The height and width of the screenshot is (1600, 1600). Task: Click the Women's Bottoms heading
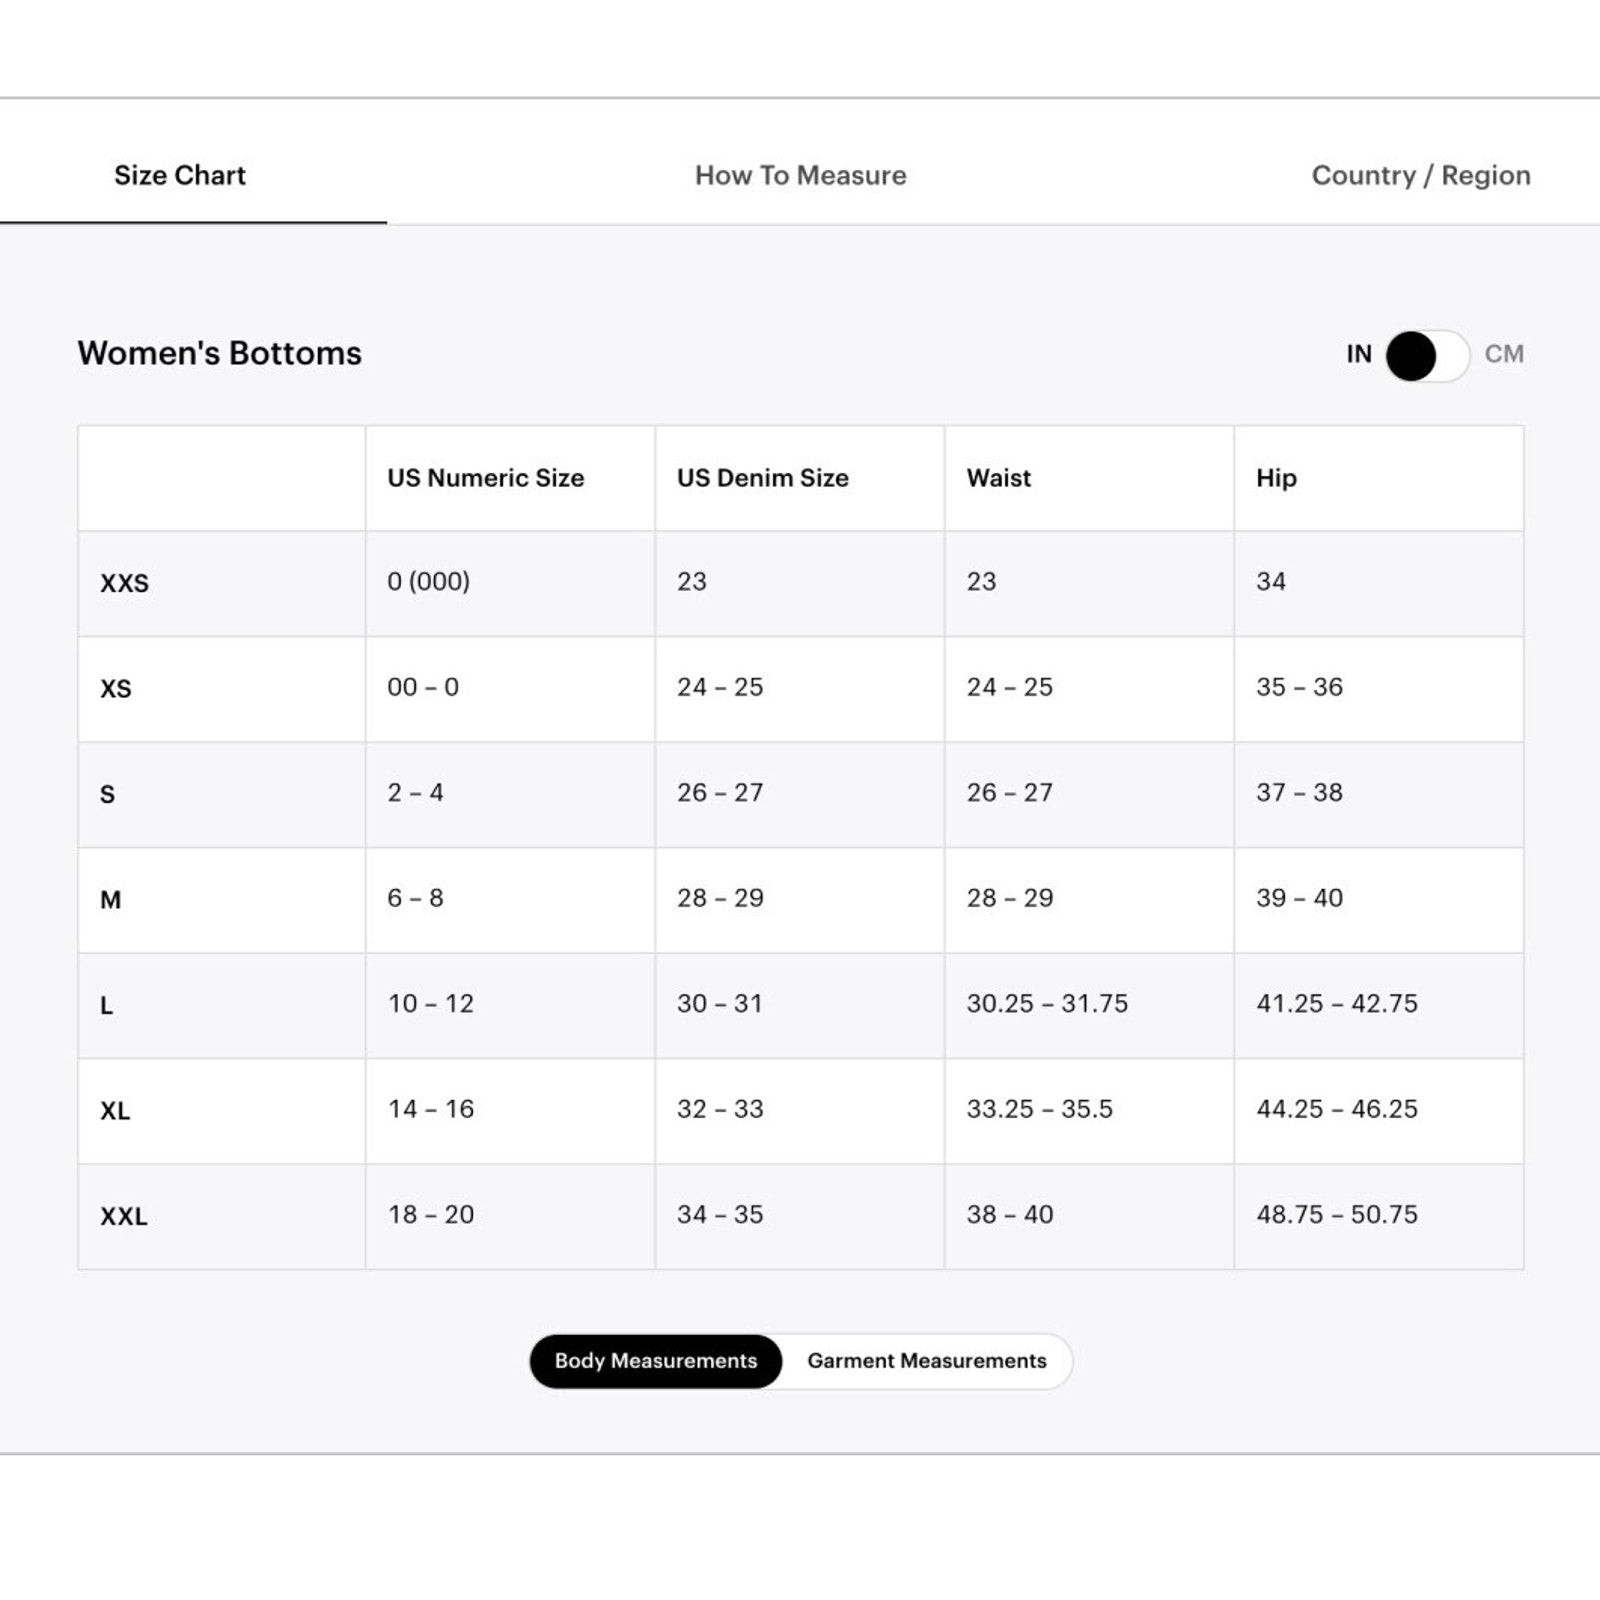(220, 353)
